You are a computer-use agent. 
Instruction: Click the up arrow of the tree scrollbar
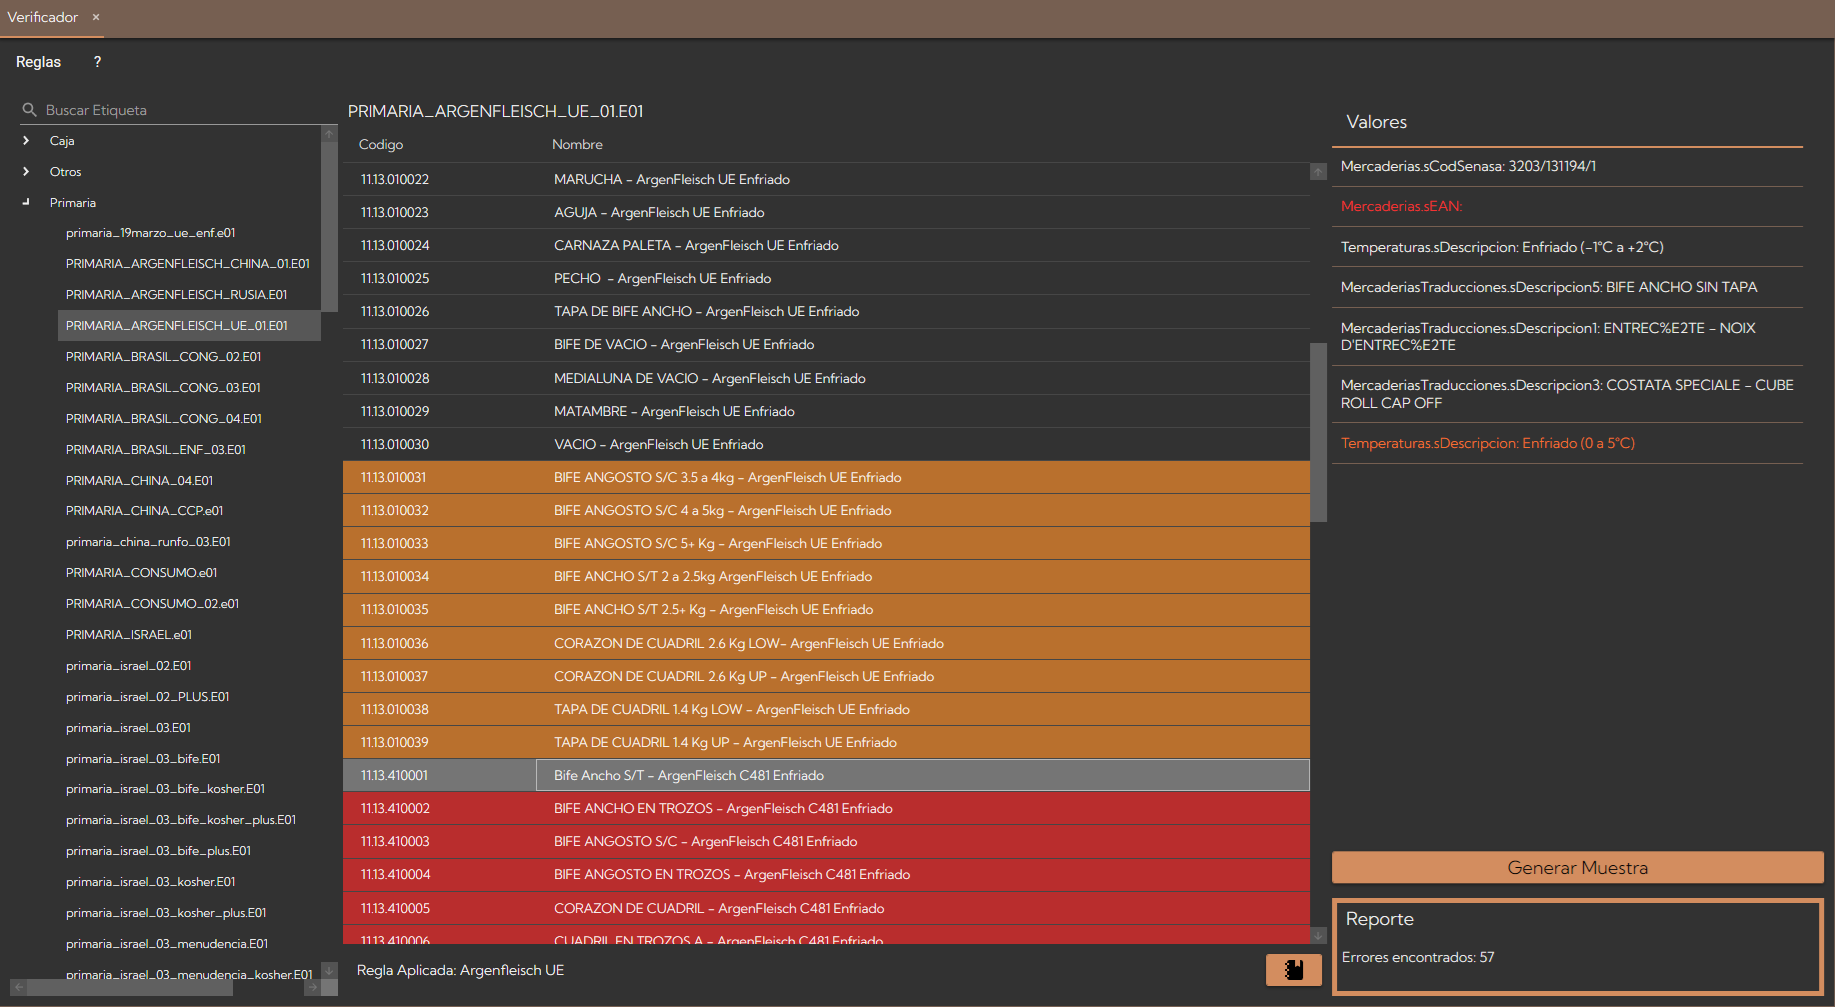coord(329,134)
